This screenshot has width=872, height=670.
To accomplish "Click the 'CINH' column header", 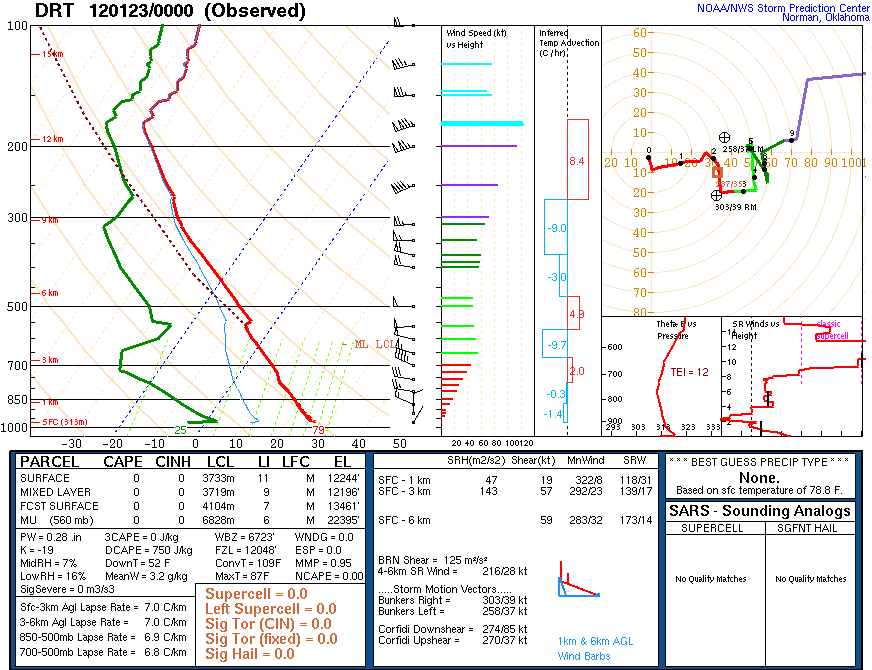I will pos(173,462).
